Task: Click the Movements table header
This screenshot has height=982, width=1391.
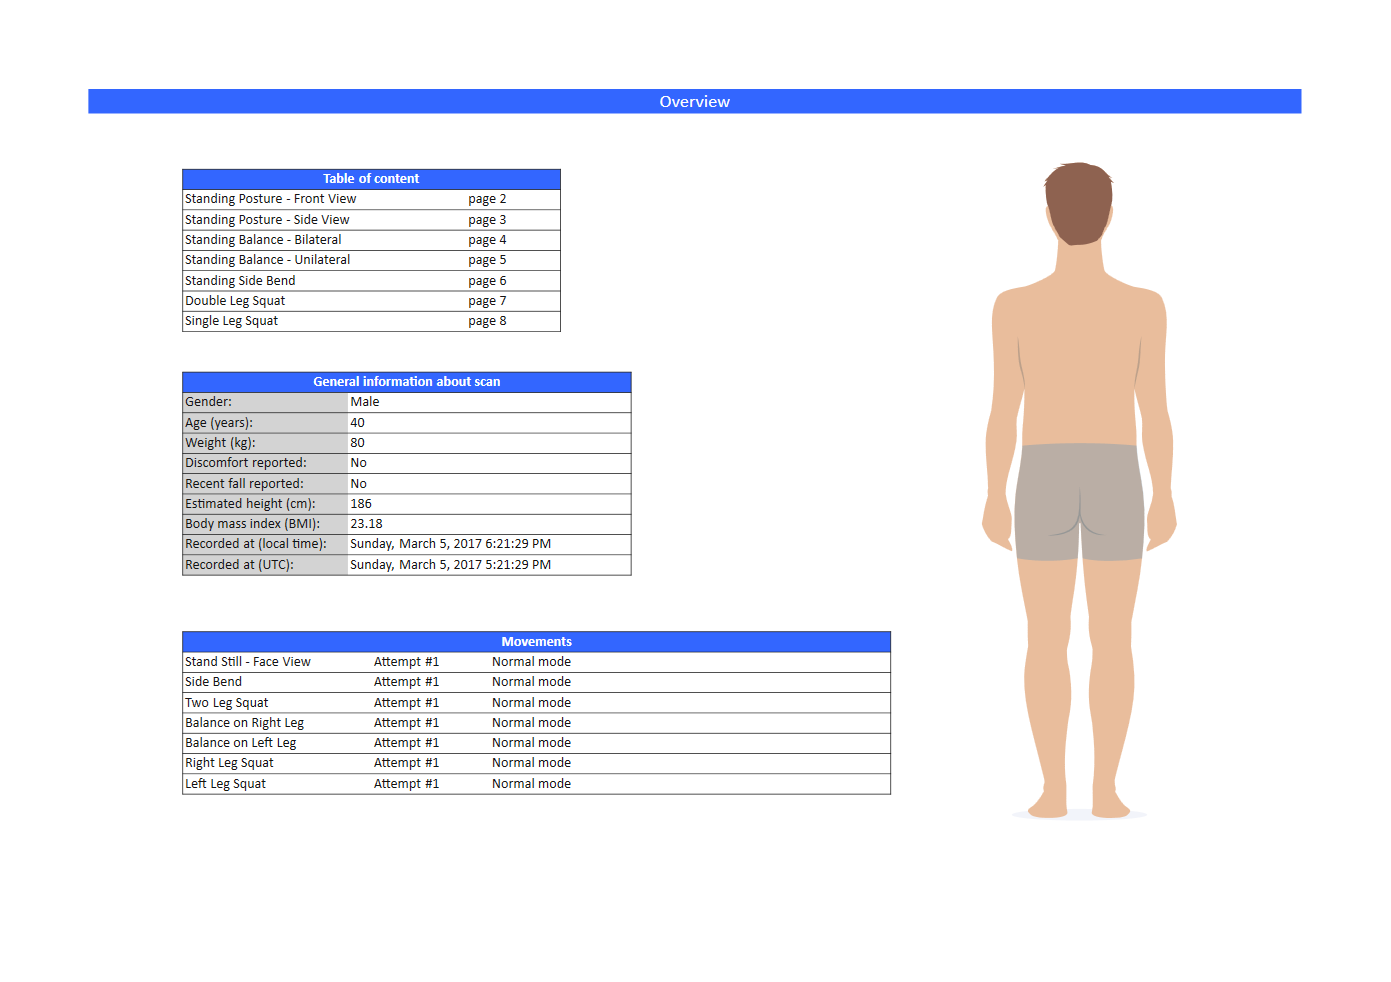Action: [537, 641]
